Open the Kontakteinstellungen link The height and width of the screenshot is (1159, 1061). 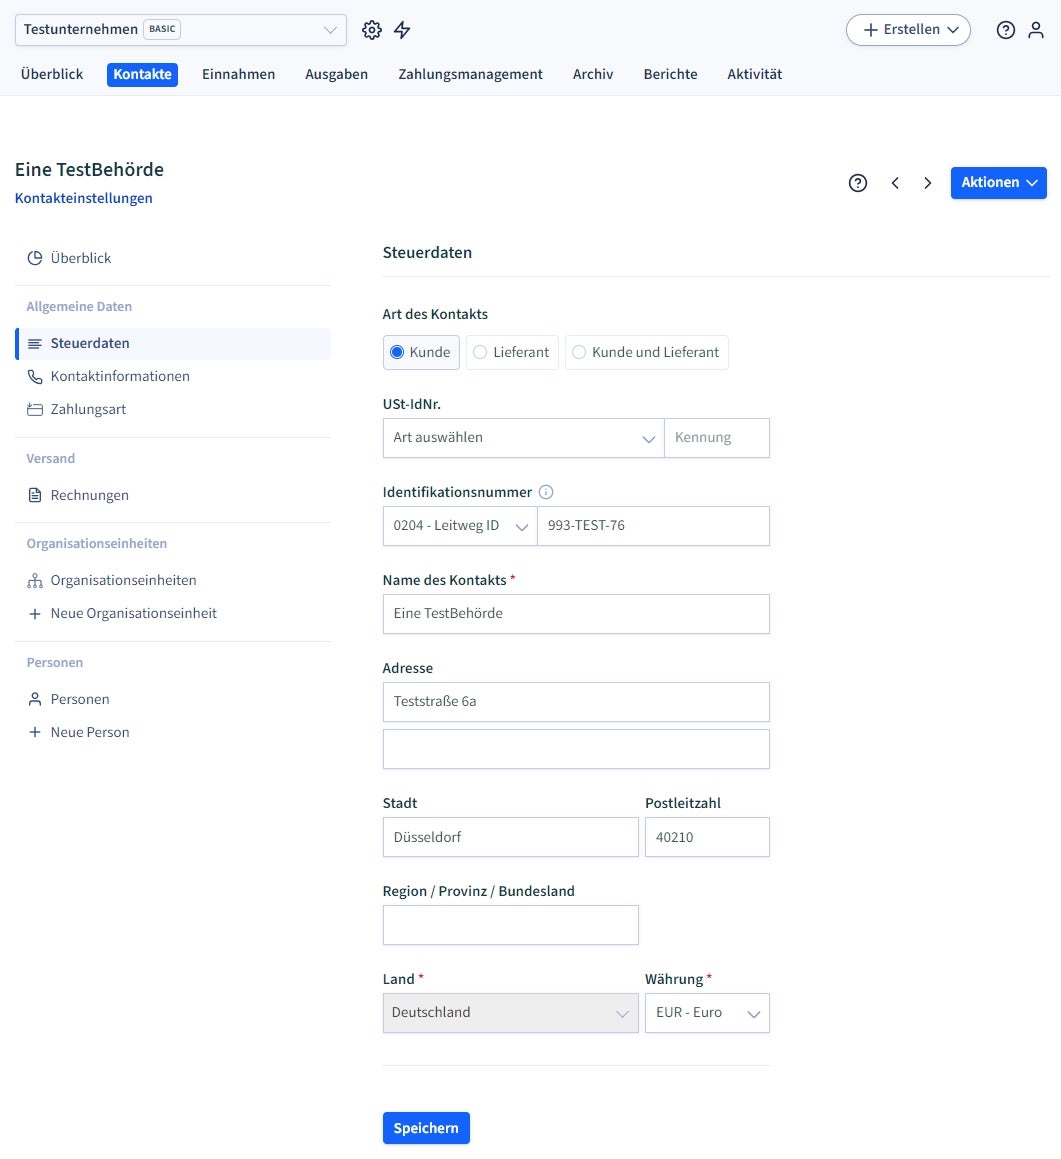pyautogui.click(x=84, y=198)
